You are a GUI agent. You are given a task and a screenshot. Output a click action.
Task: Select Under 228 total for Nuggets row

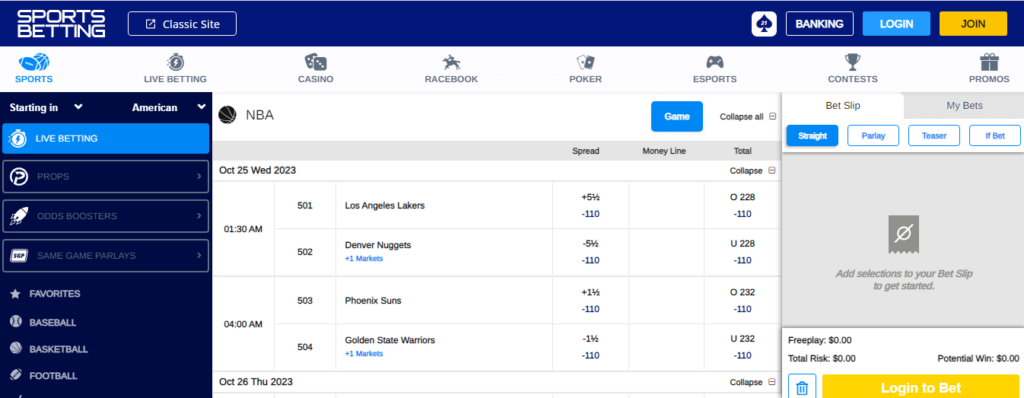743,252
